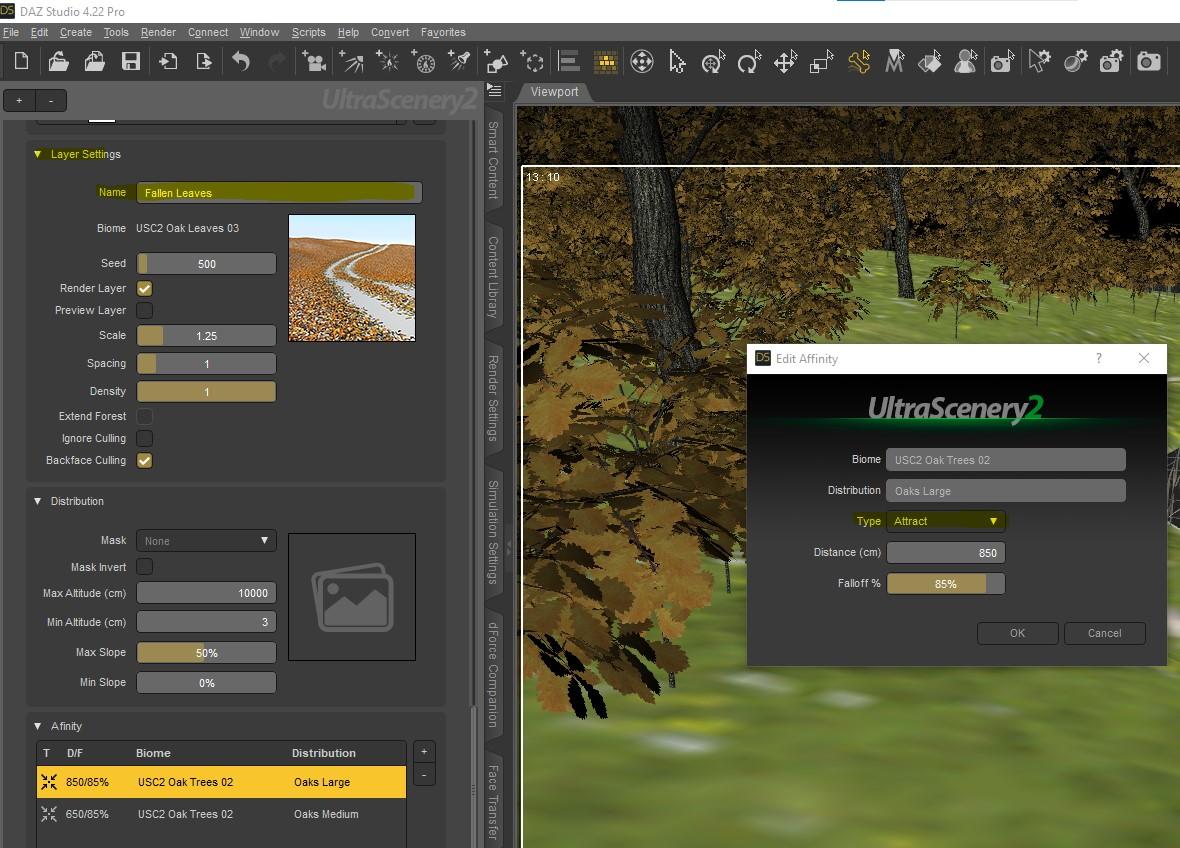Click the Render camera icon
The height and width of the screenshot is (848, 1180).
[1148, 61]
